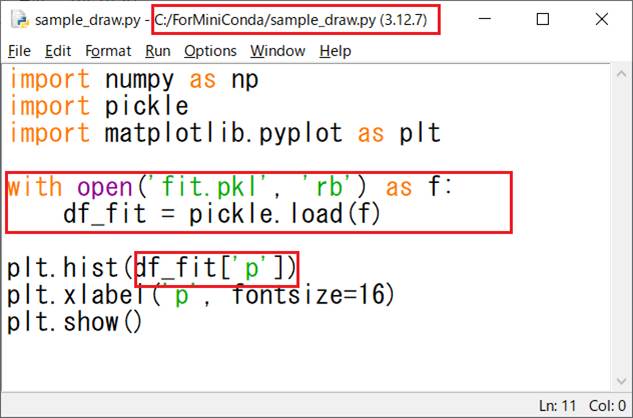Open the File menu
633x418 pixels.
point(19,51)
